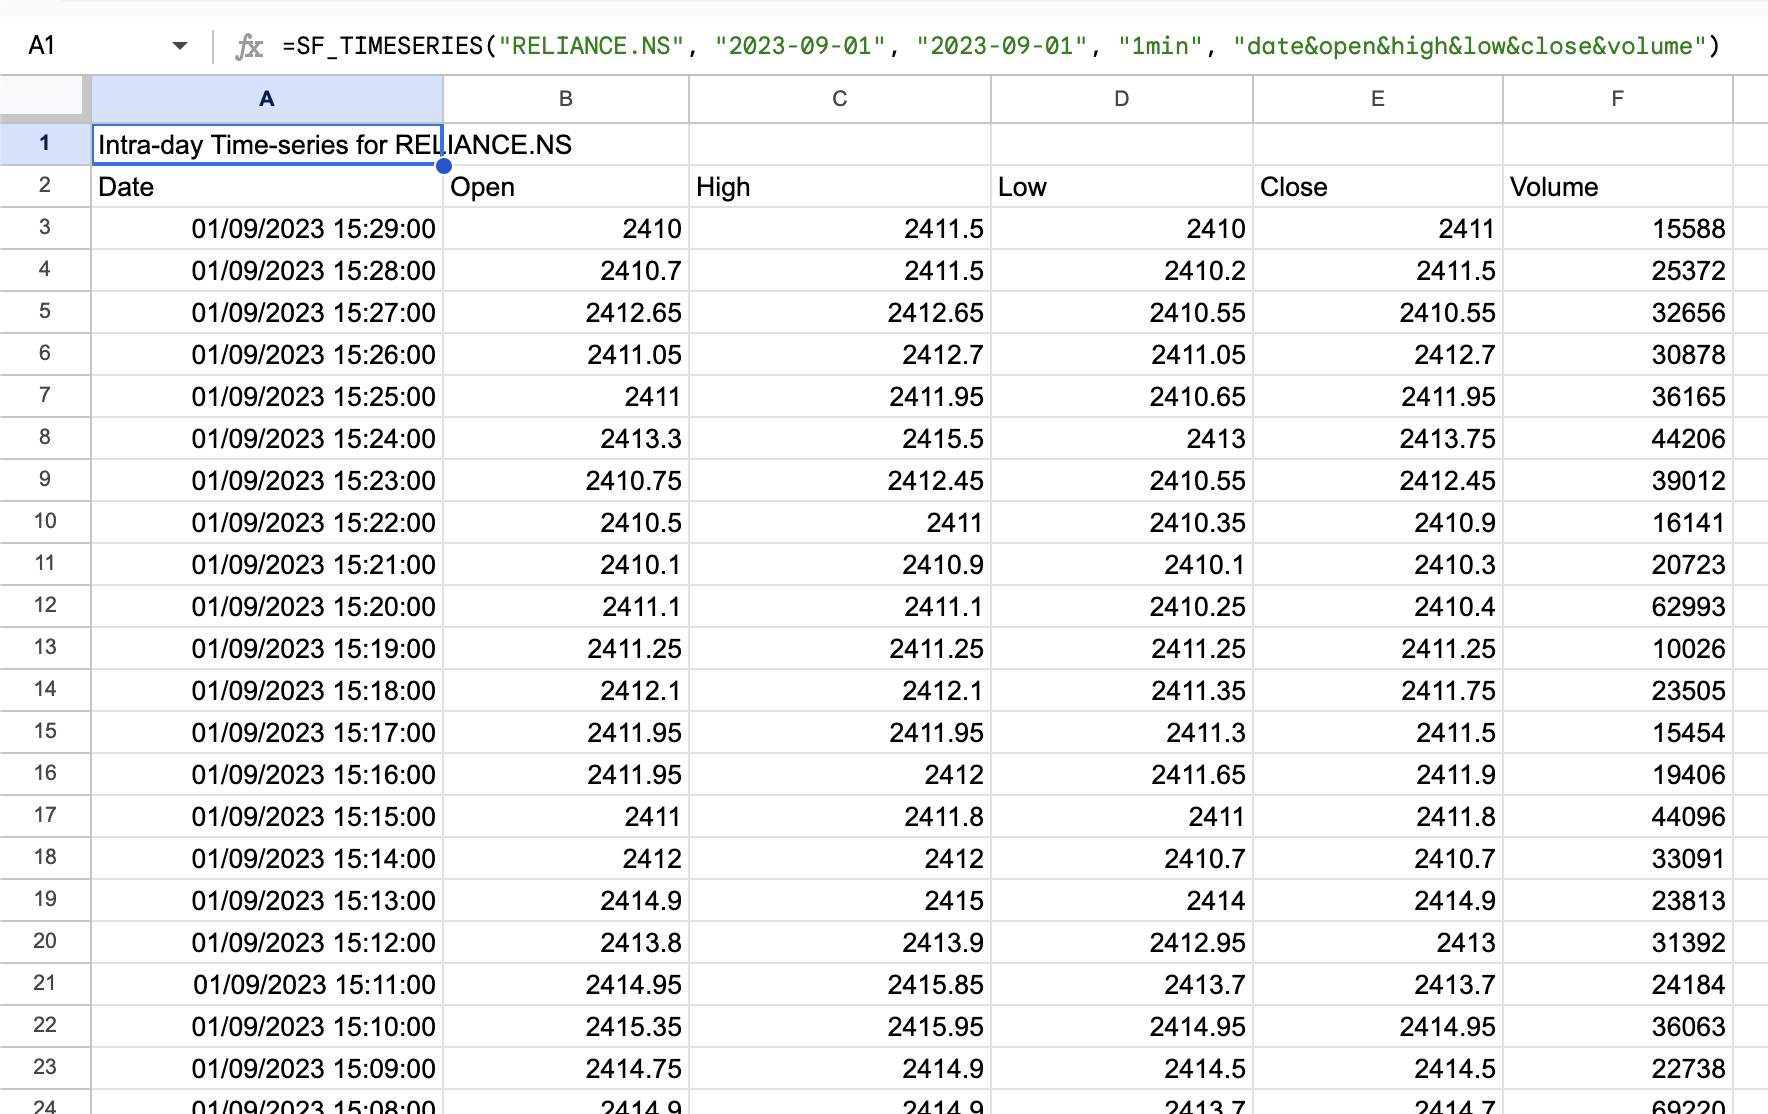
Task: Select the High value 2415.5 cell
Action: point(839,438)
